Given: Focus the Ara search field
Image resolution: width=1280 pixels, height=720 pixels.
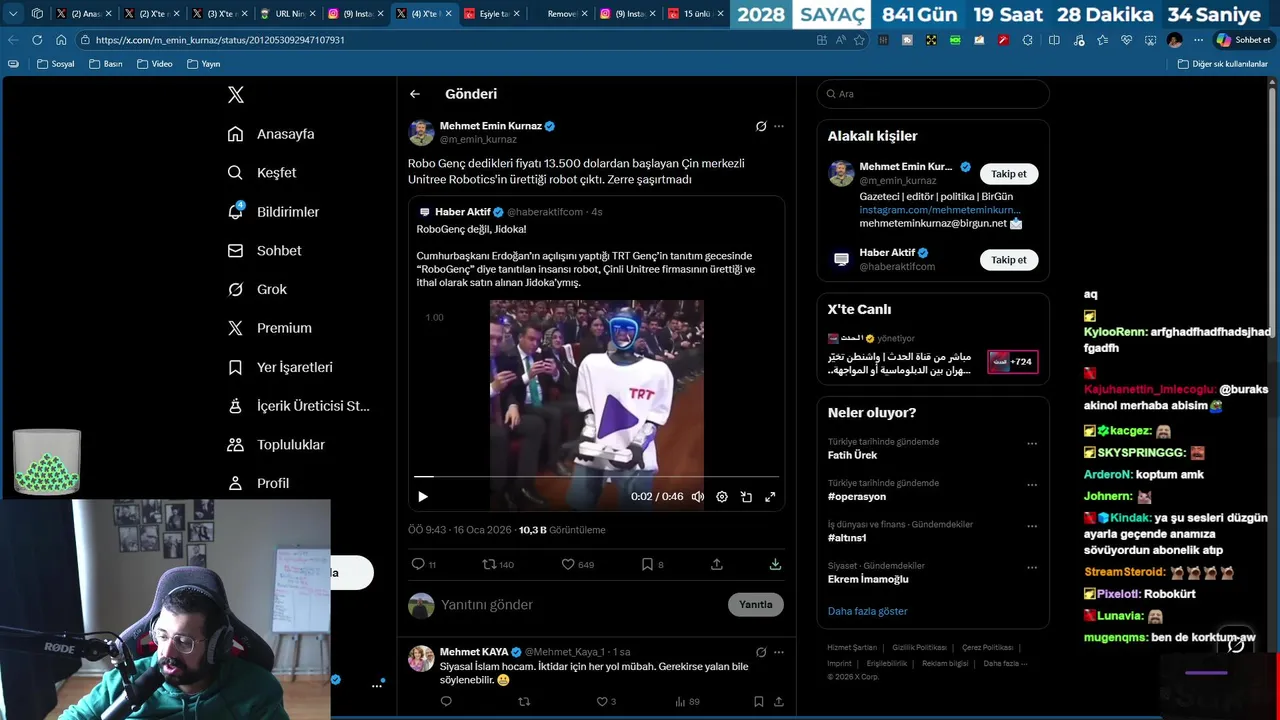Looking at the screenshot, I should coord(933,94).
